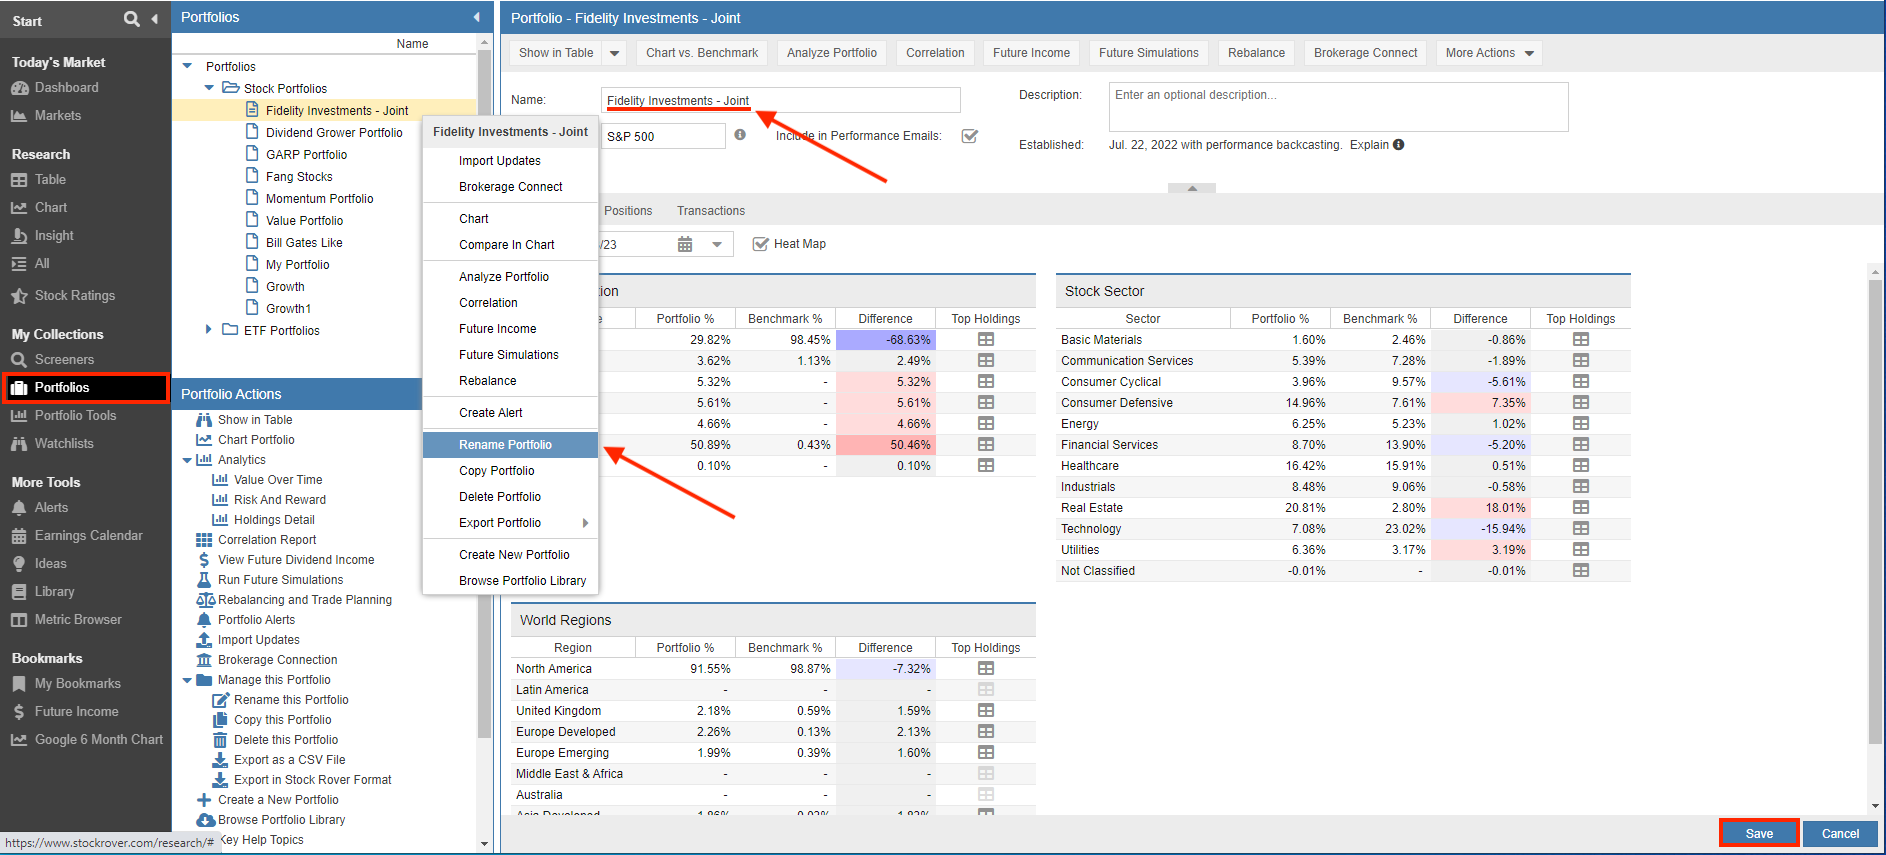The width and height of the screenshot is (1886, 855).
Task: Select Fang Stocks portfolio in tree
Action: point(299,176)
